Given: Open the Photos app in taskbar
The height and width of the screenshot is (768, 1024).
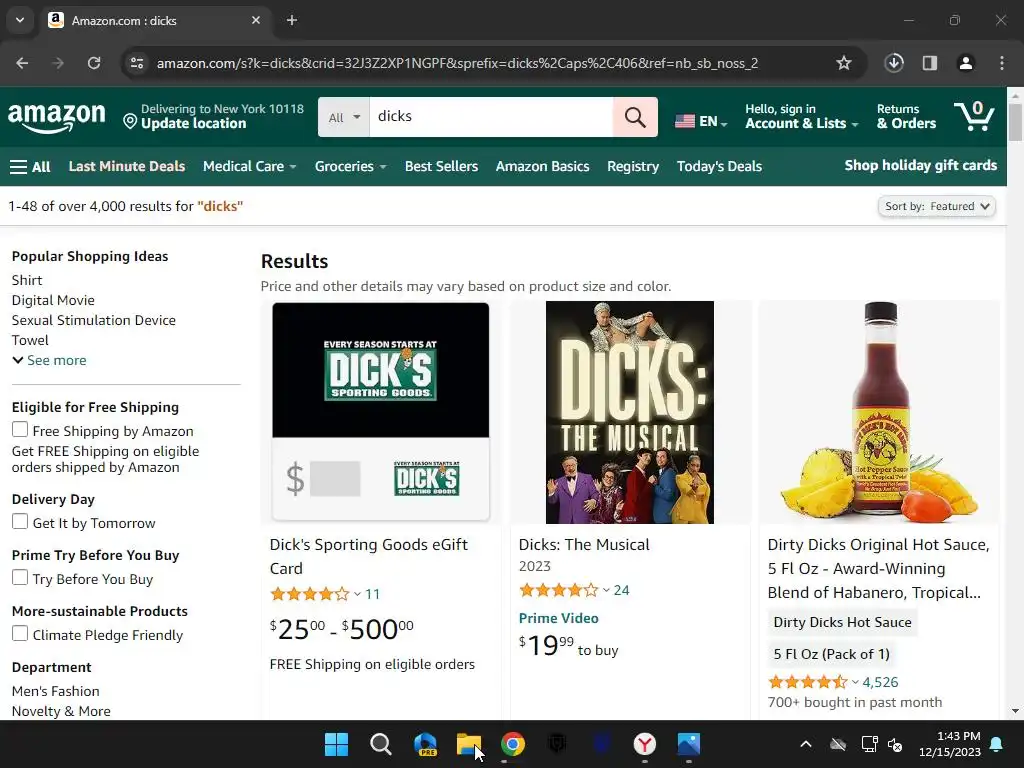Looking at the screenshot, I should [x=688, y=744].
